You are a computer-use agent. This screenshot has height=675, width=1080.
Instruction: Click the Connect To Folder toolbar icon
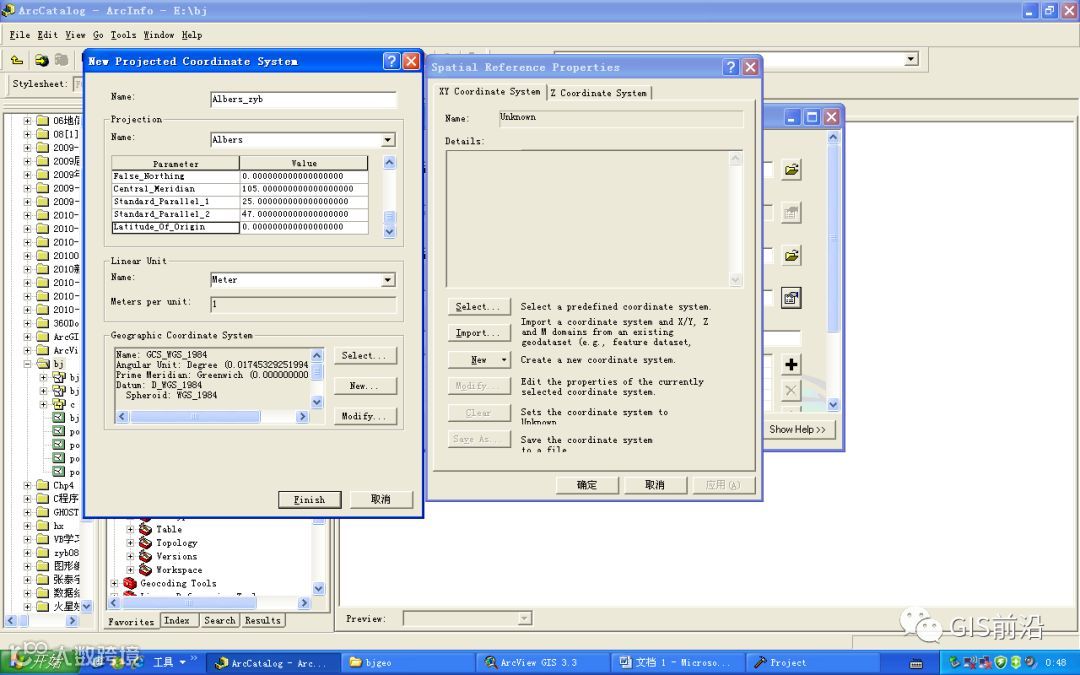pyautogui.click(x=41, y=61)
